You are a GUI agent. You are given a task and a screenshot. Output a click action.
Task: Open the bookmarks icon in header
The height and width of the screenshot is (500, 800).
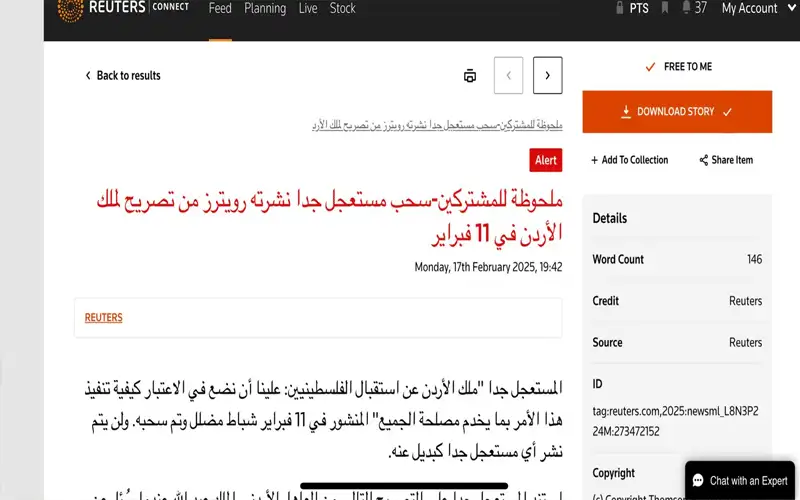(x=665, y=7)
